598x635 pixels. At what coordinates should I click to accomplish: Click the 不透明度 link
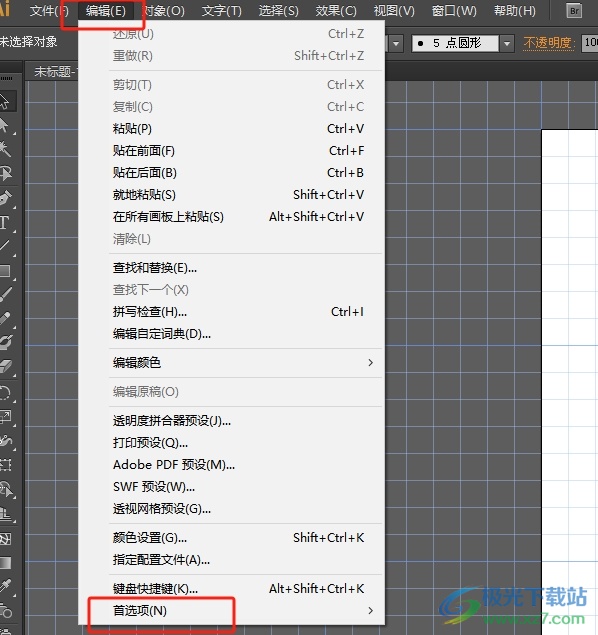(x=549, y=43)
